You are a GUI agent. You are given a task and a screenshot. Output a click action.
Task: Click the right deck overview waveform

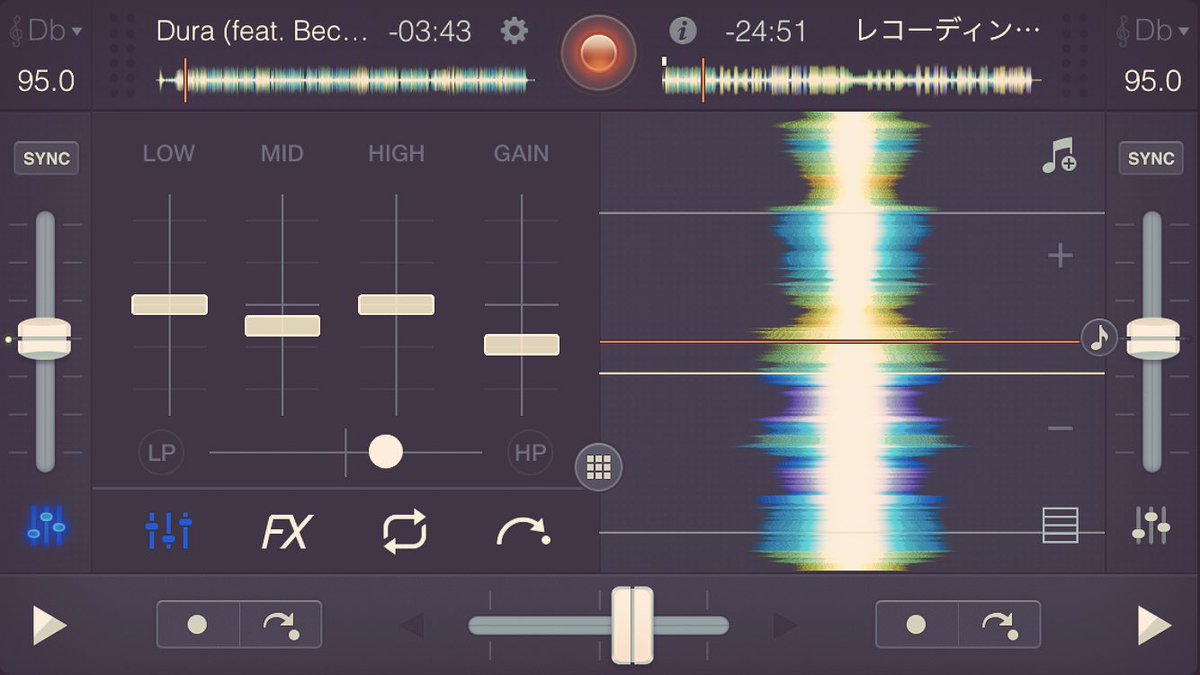(851, 80)
